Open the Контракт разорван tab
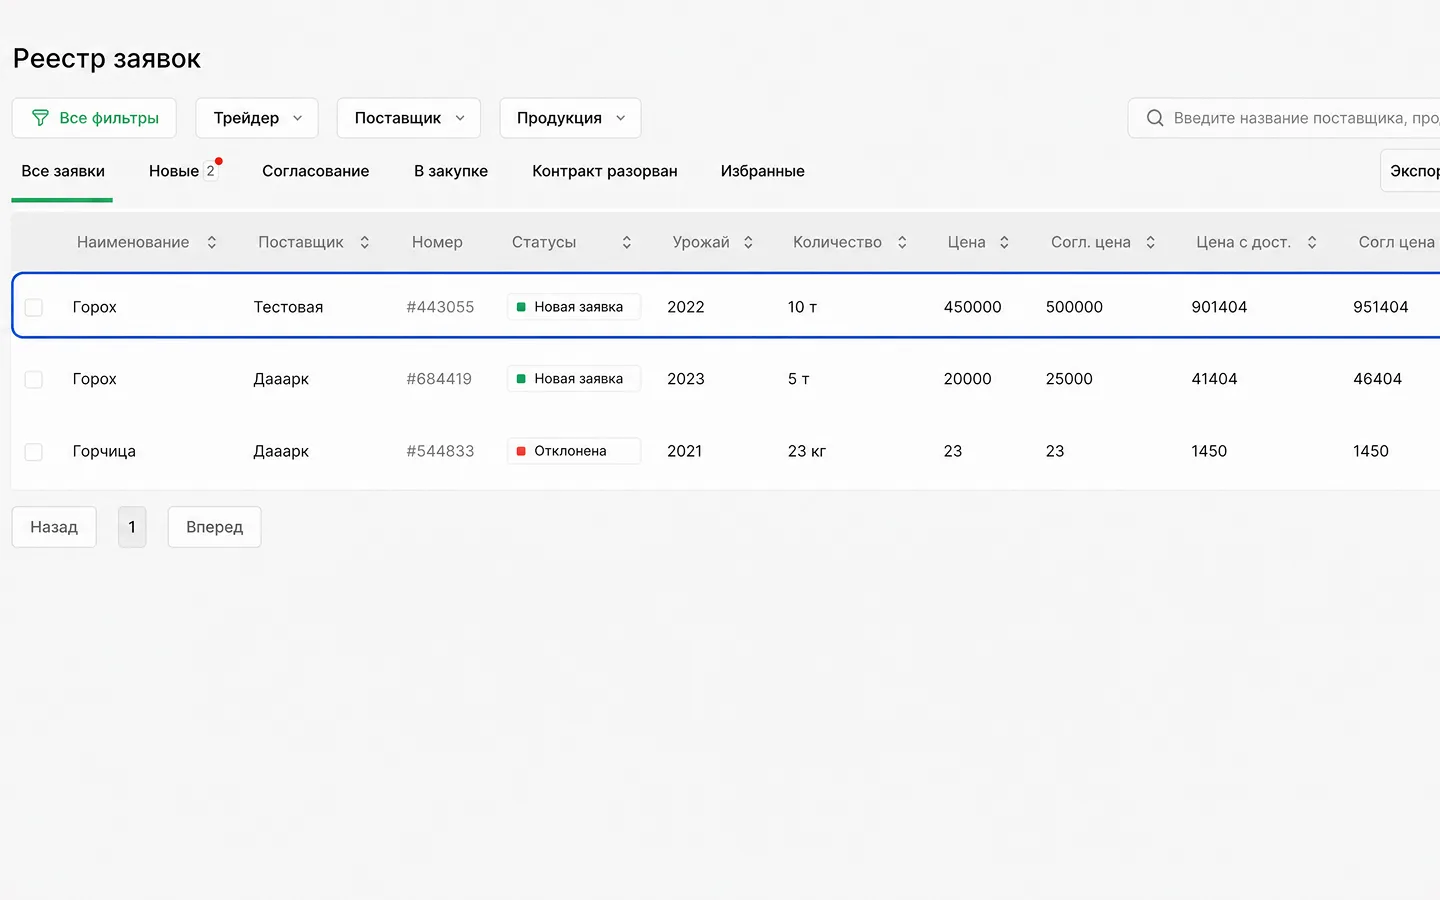Screen dimensions: 1440x900 (605, 171)
